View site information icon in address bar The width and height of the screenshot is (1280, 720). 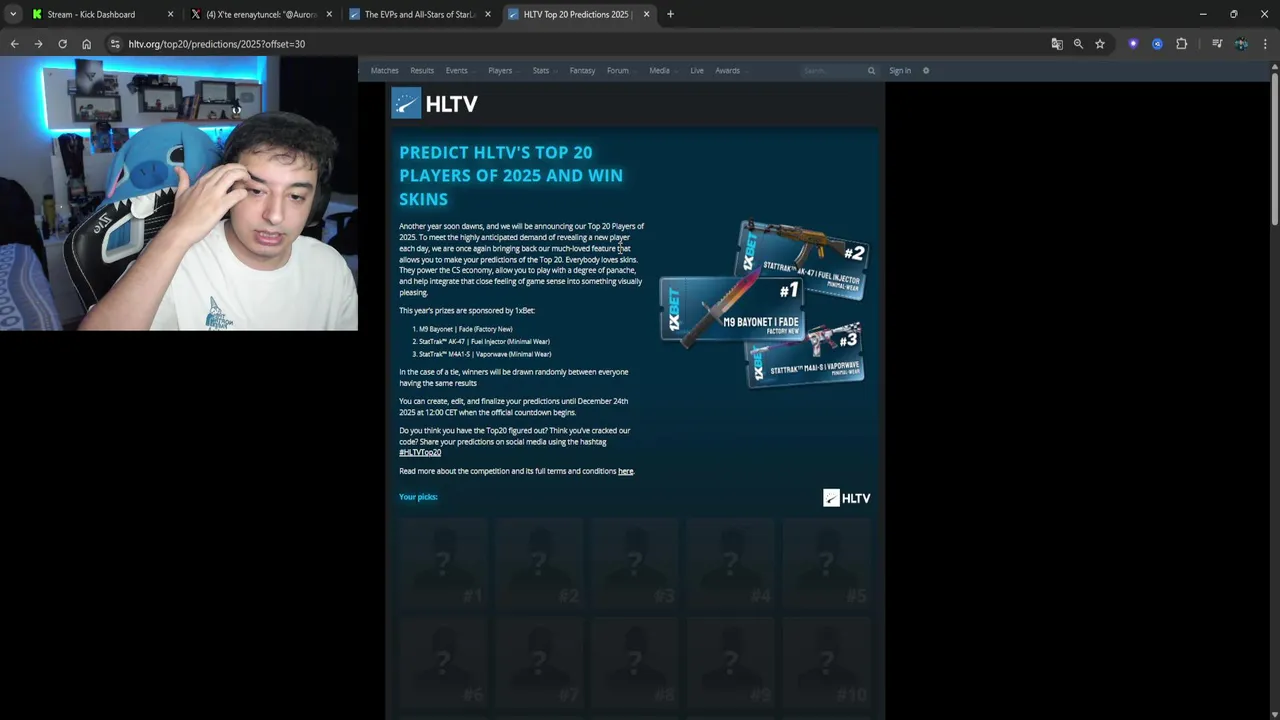click(x=115, y=44)
